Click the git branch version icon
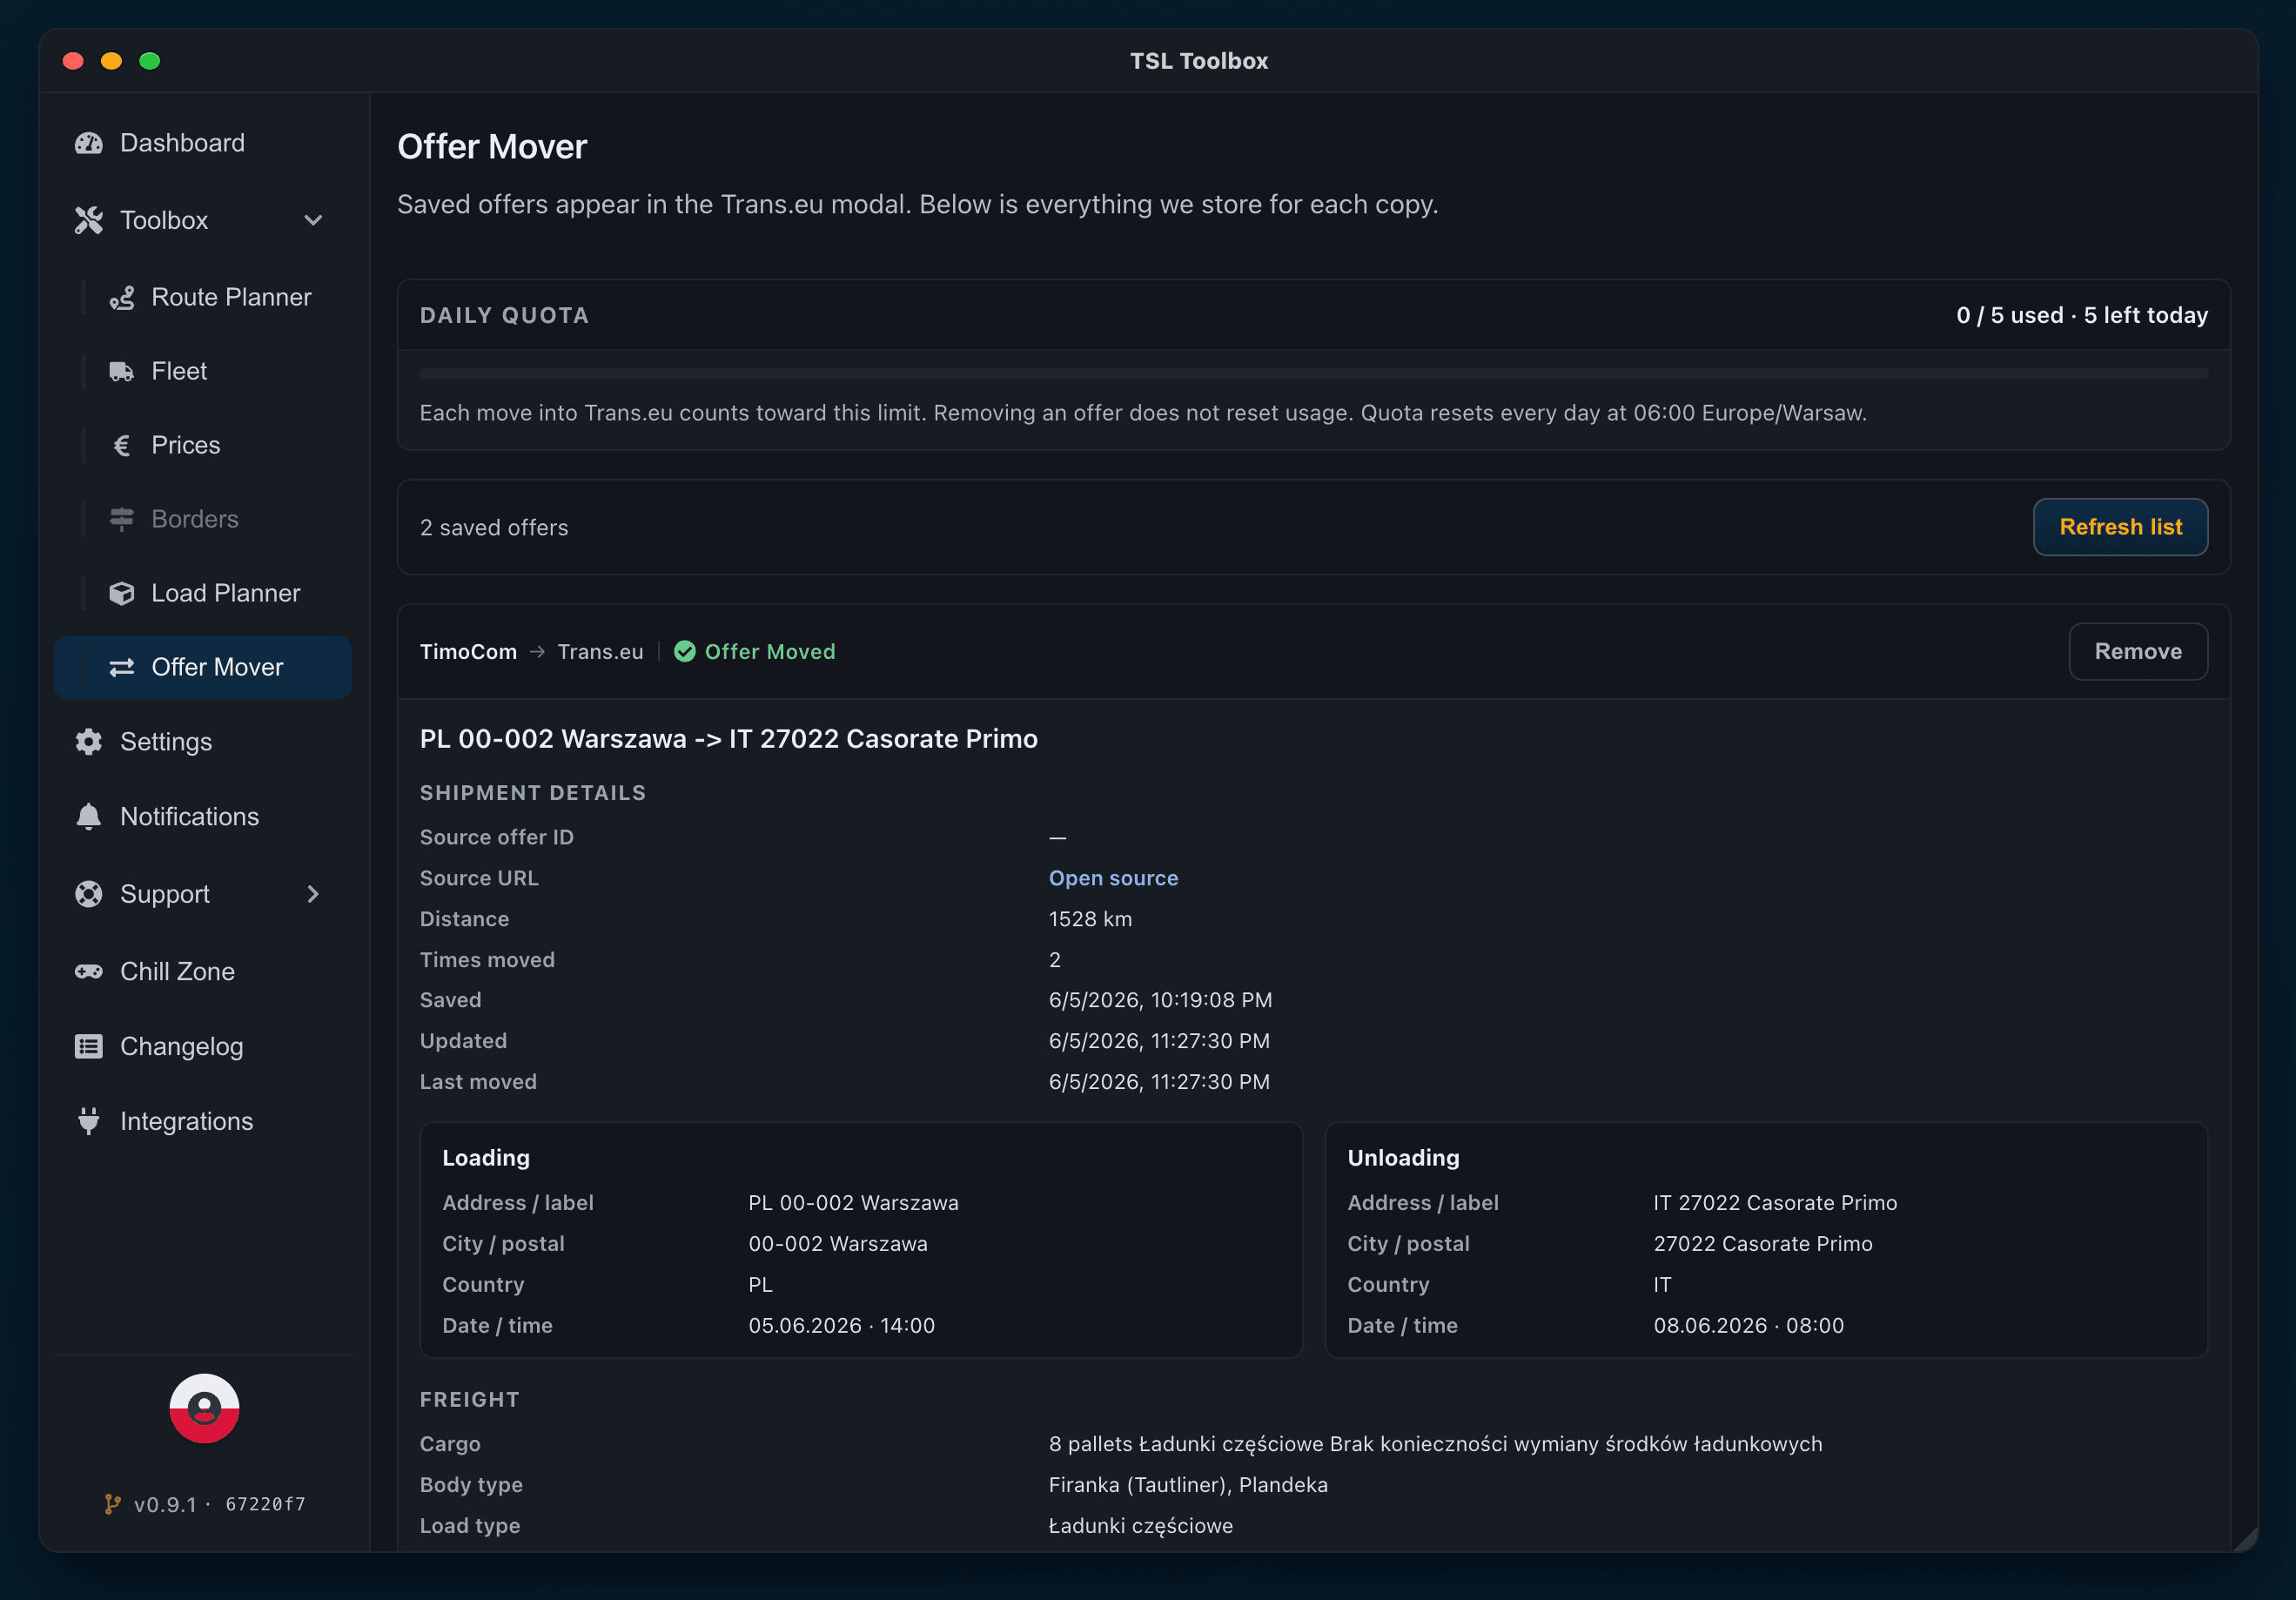The width and height of the screenshot is (2296, 1600). (x=113, y=1504)
